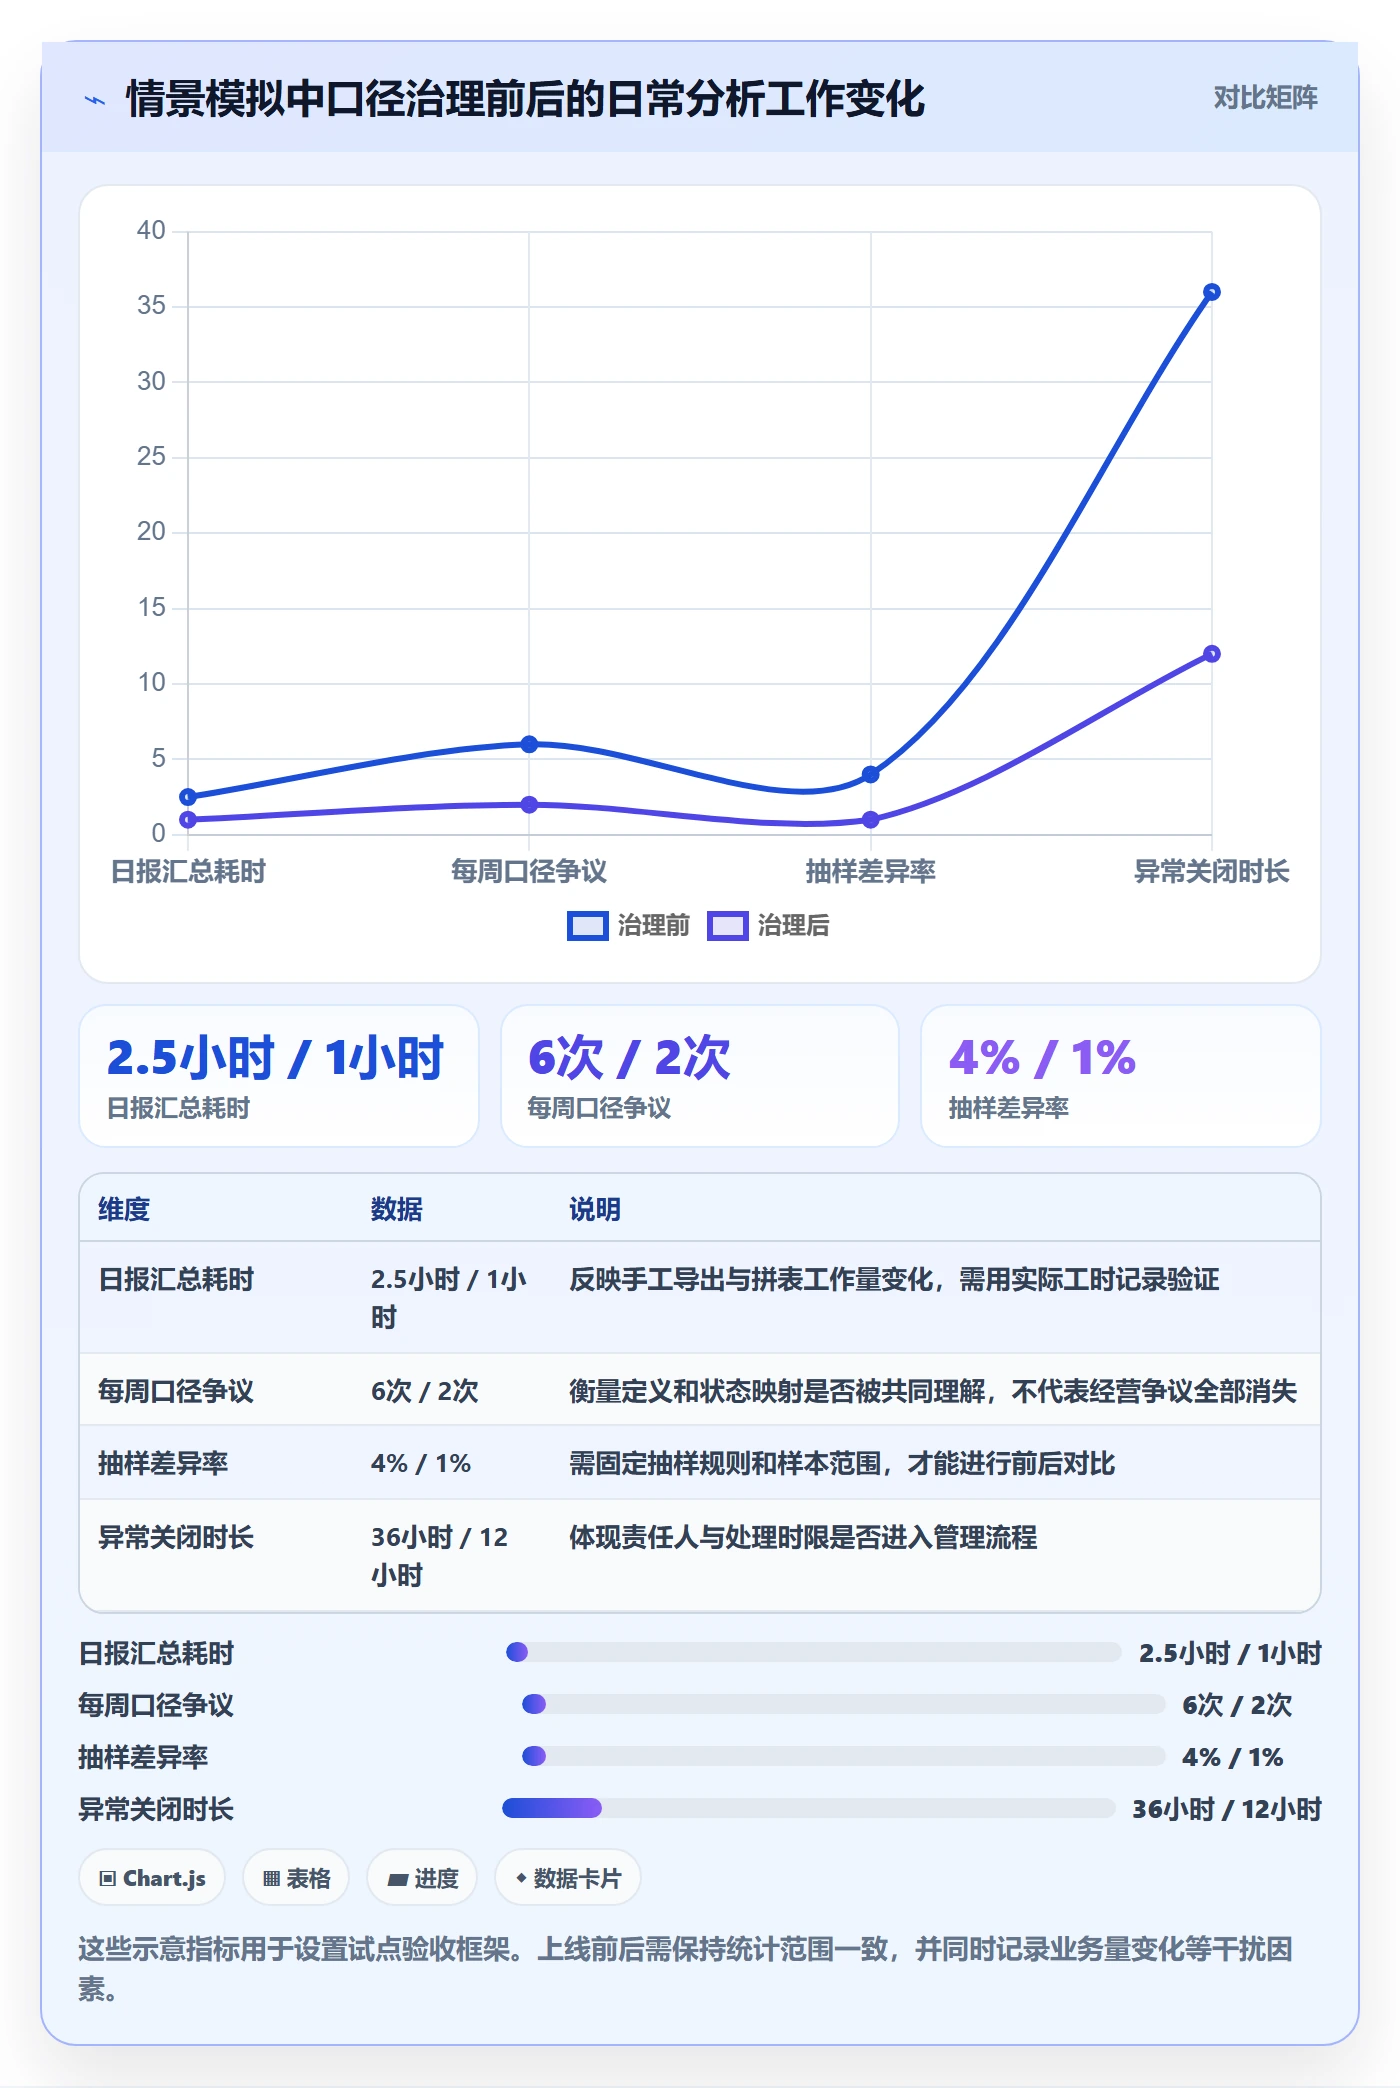Click the 治理后 data point at 异常关闭时长

coord(1211,654)
